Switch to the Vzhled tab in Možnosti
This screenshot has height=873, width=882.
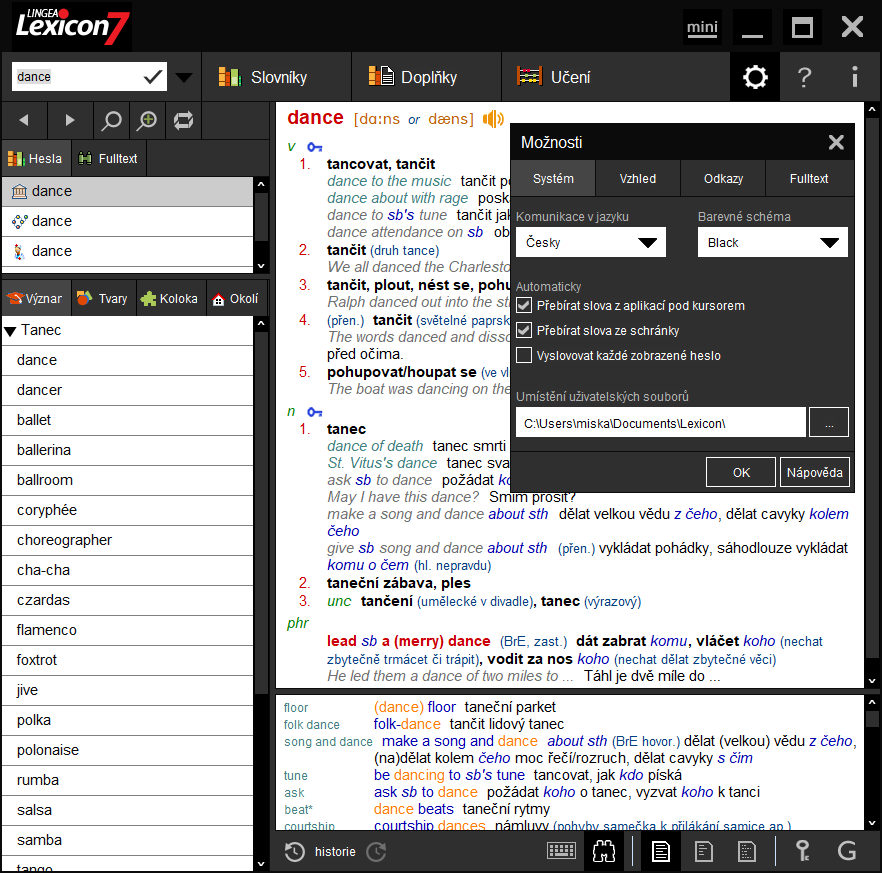click(x=637, y=178)
